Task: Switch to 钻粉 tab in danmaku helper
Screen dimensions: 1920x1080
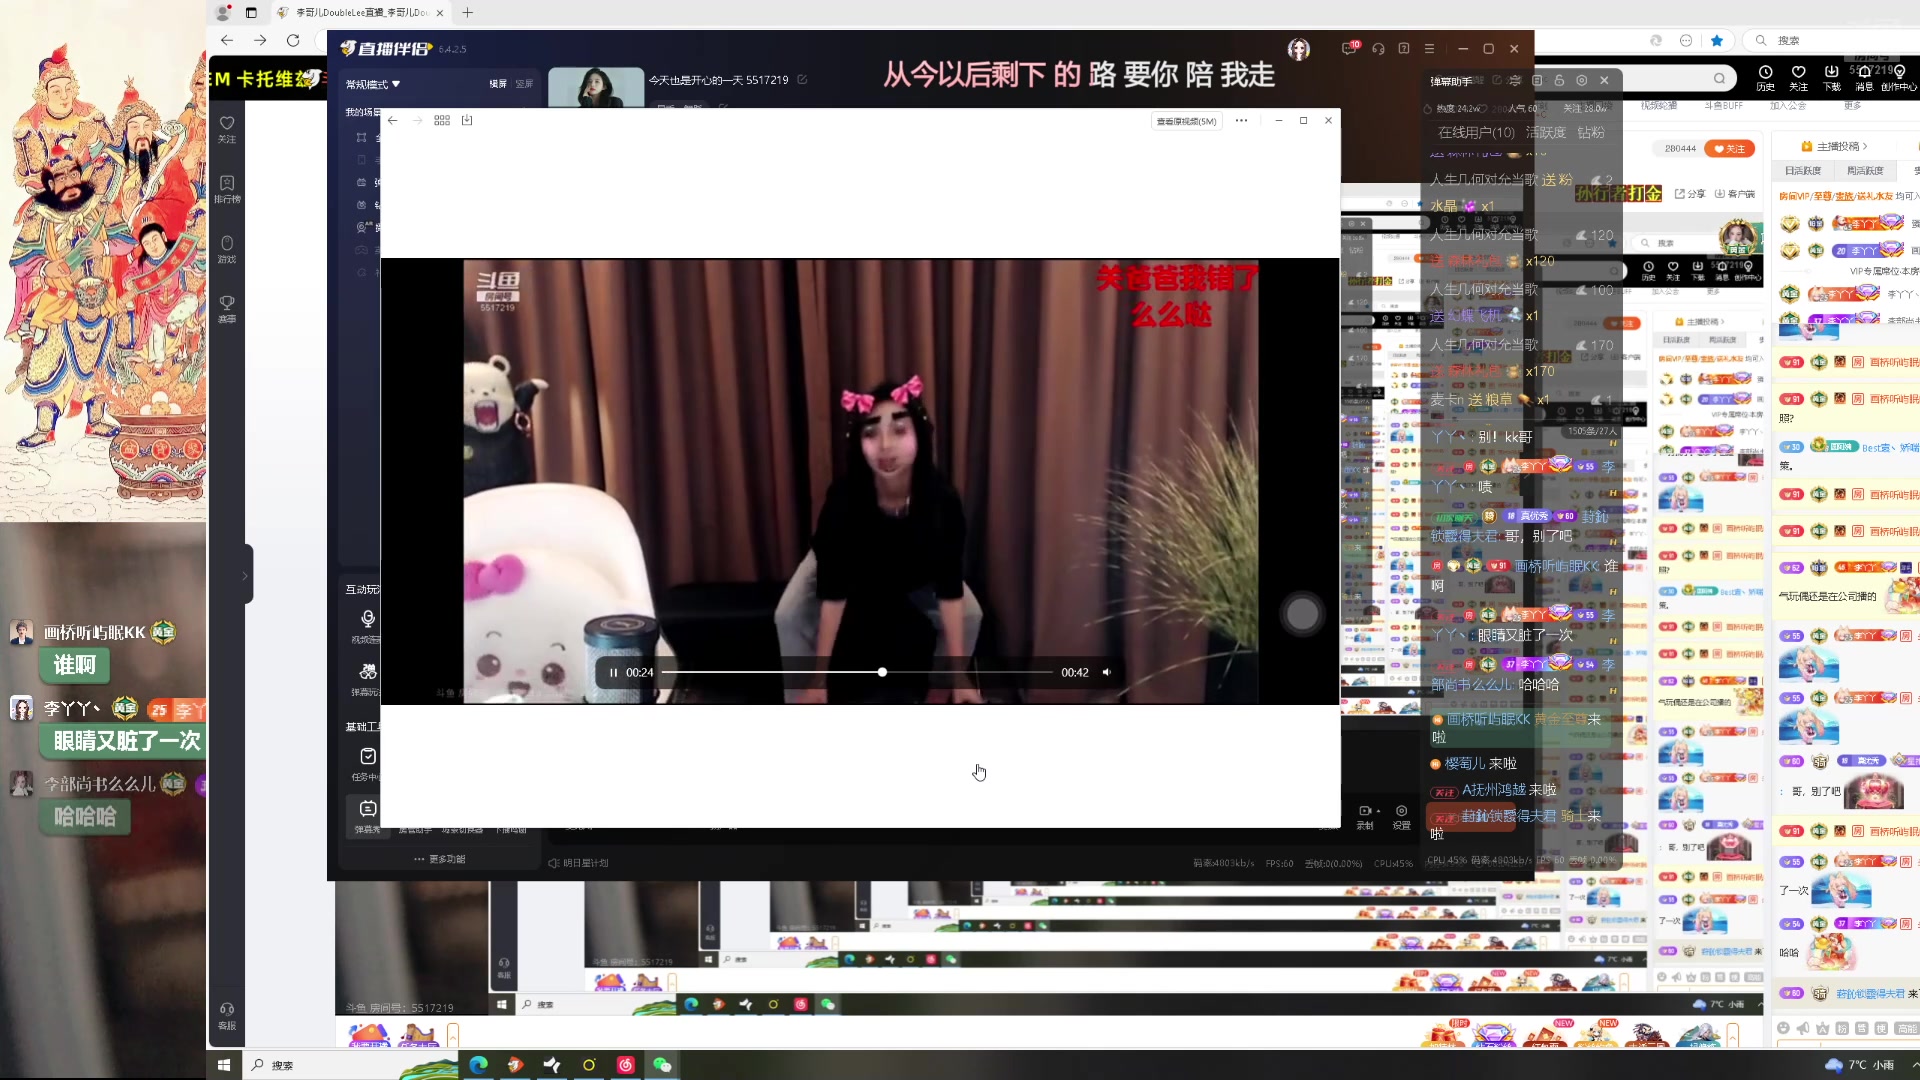Action: point(1591,133)
